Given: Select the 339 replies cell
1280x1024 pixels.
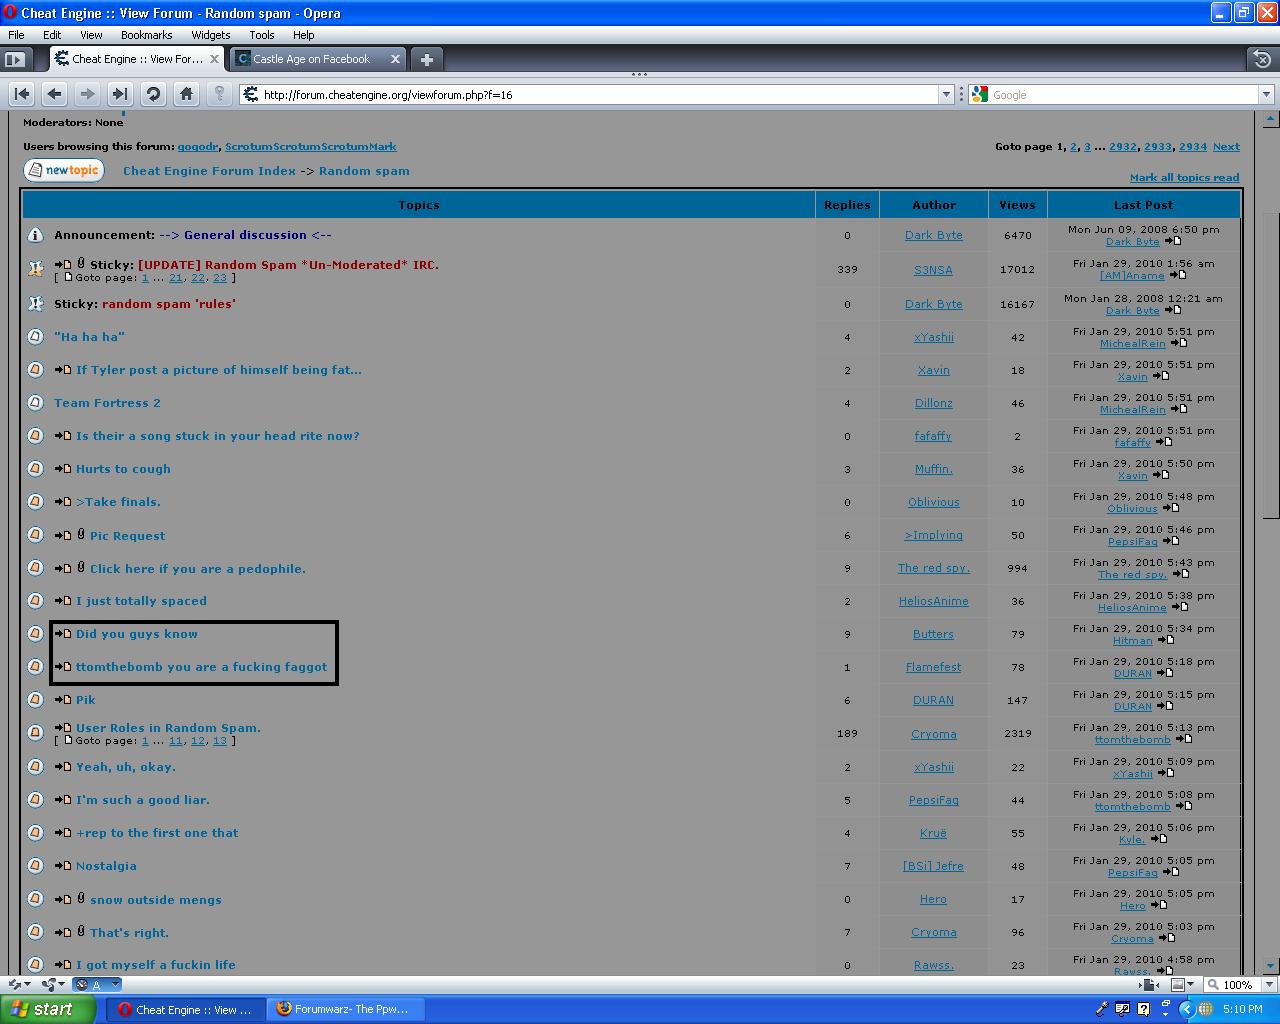Looking at the screenshot, I should coord(847,270).
